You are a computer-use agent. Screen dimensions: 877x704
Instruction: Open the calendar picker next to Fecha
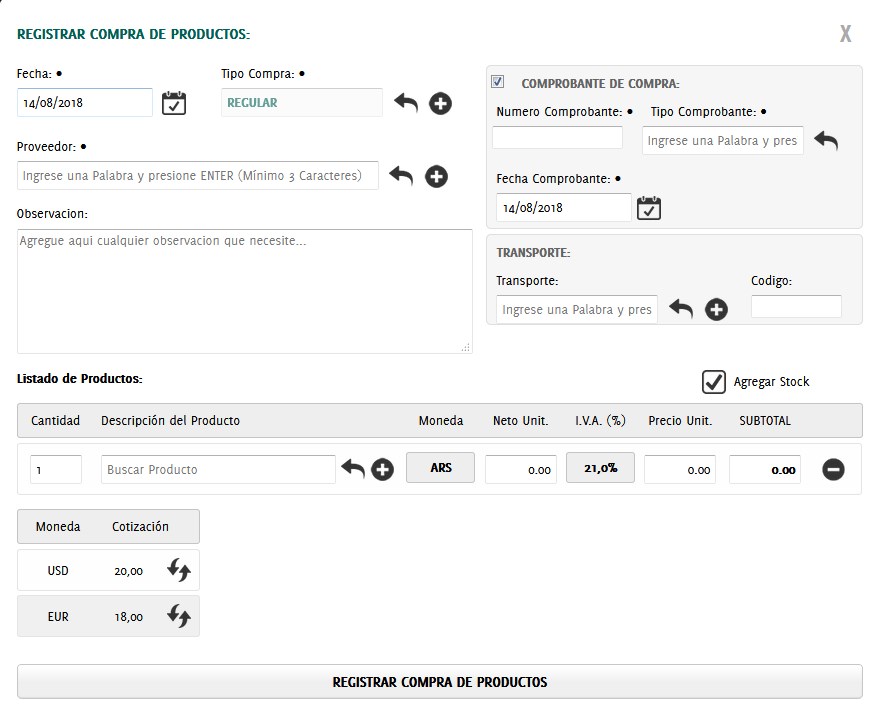(174, 103)
